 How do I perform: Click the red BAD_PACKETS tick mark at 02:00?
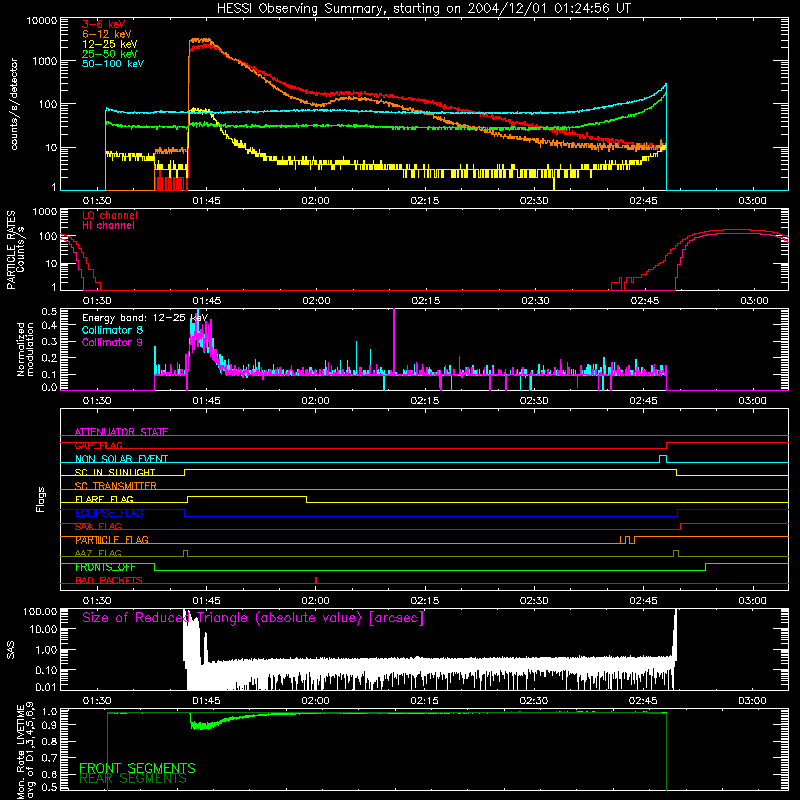point(316,580)
